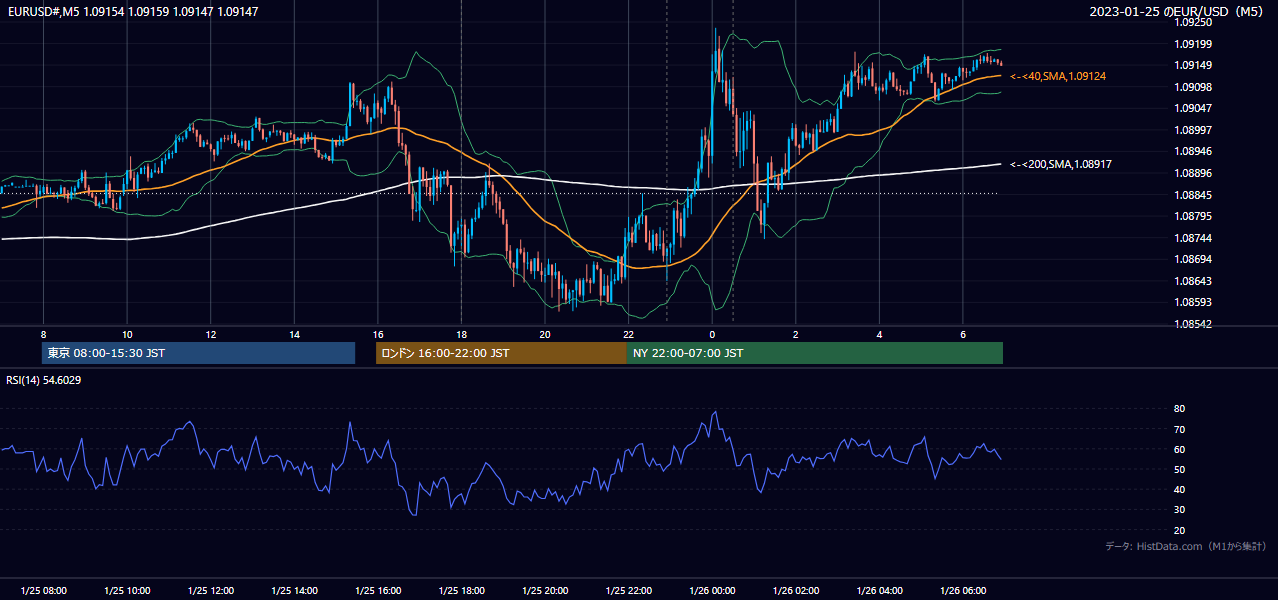Click hour 6 on the price chart axis

963,334
